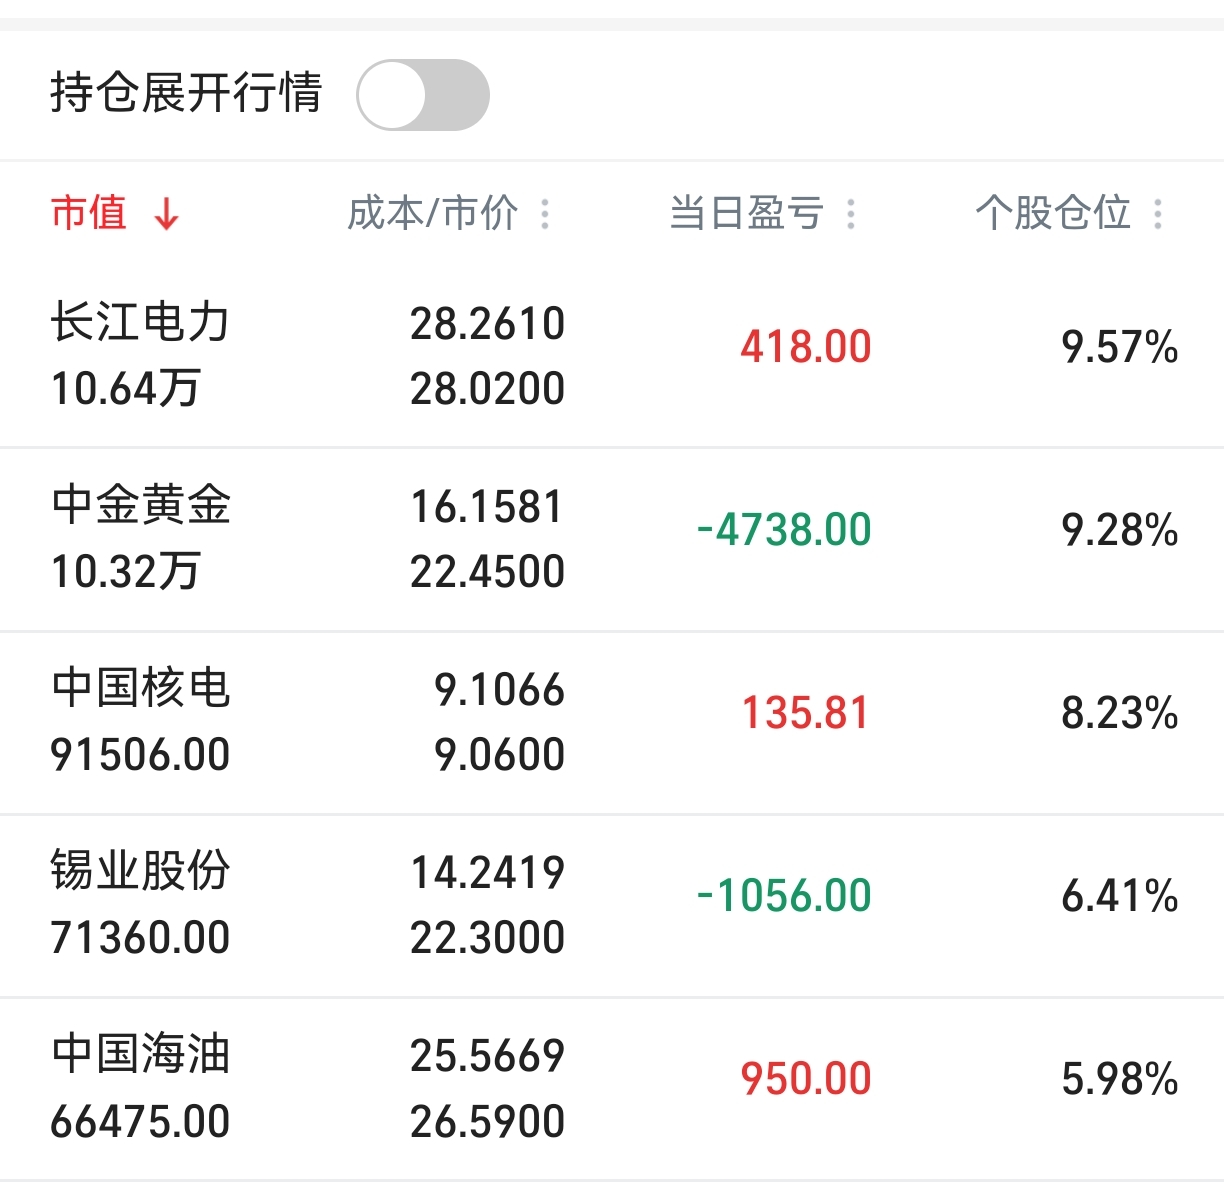Screen dimensions: 1224x1200
Task: Open options dots next to 当日盈亏
Action: (851, 214)
